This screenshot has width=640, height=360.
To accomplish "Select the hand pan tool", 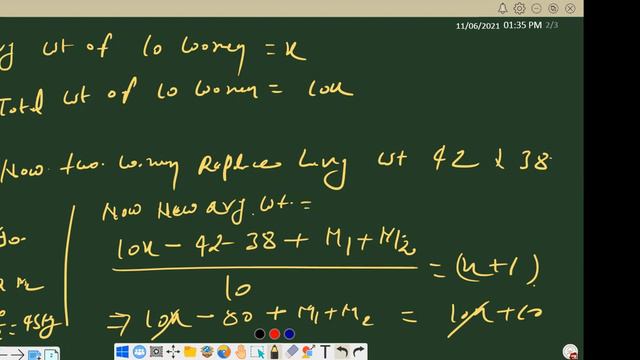I will (x=241, y=352).
